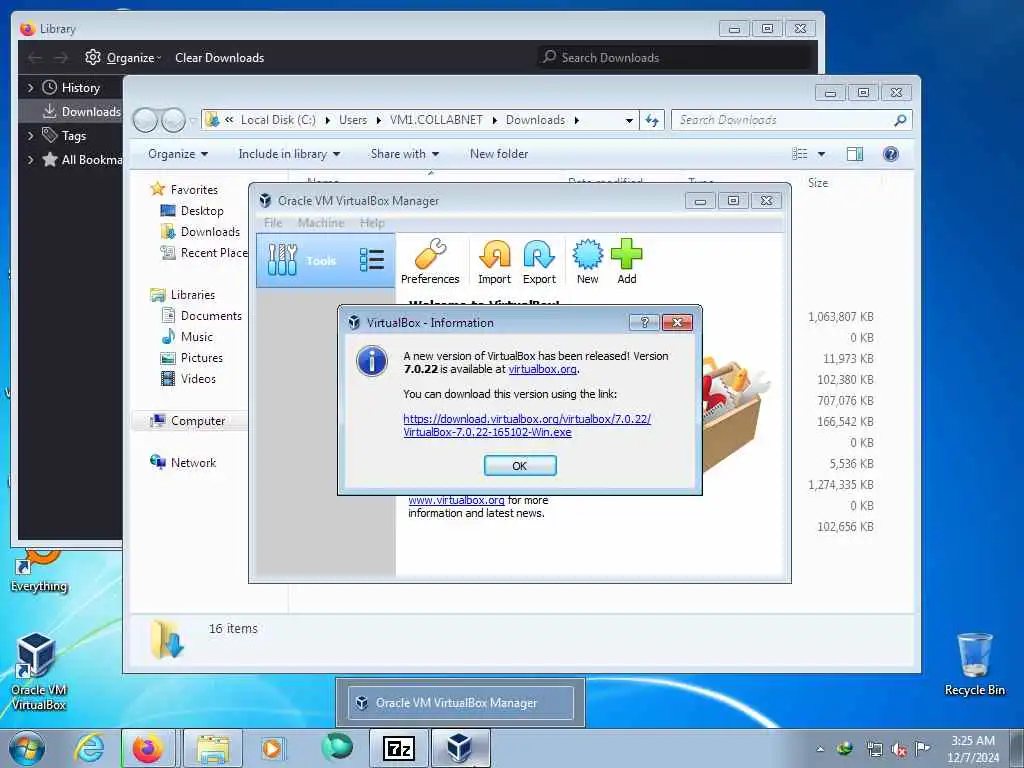Open the www.virtualbox.org link in Manager
Screen dimensions: 1024x768
[456, 500]
